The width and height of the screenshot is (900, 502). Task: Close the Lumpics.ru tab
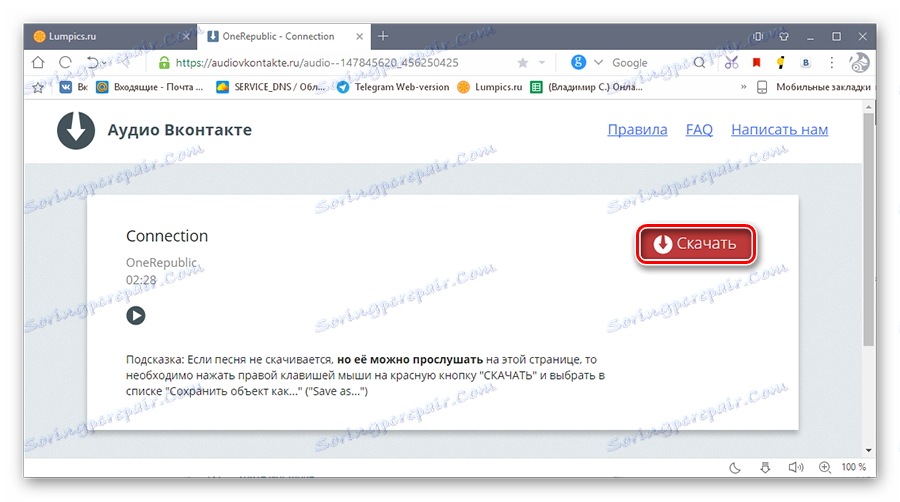pyautogui.click(x=185, y=36)
